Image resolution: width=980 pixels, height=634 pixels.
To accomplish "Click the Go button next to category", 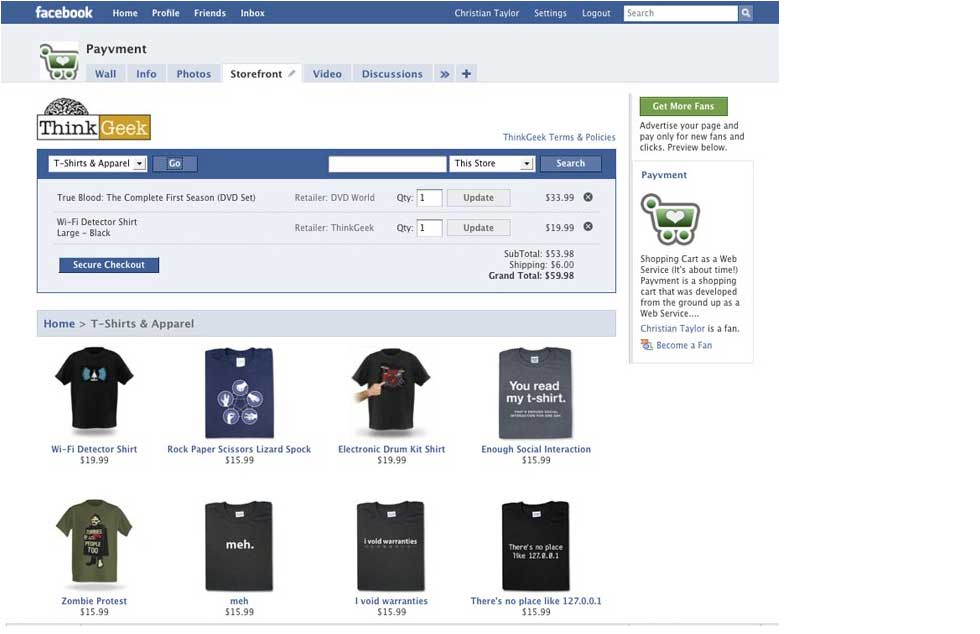I will point(174,163).
